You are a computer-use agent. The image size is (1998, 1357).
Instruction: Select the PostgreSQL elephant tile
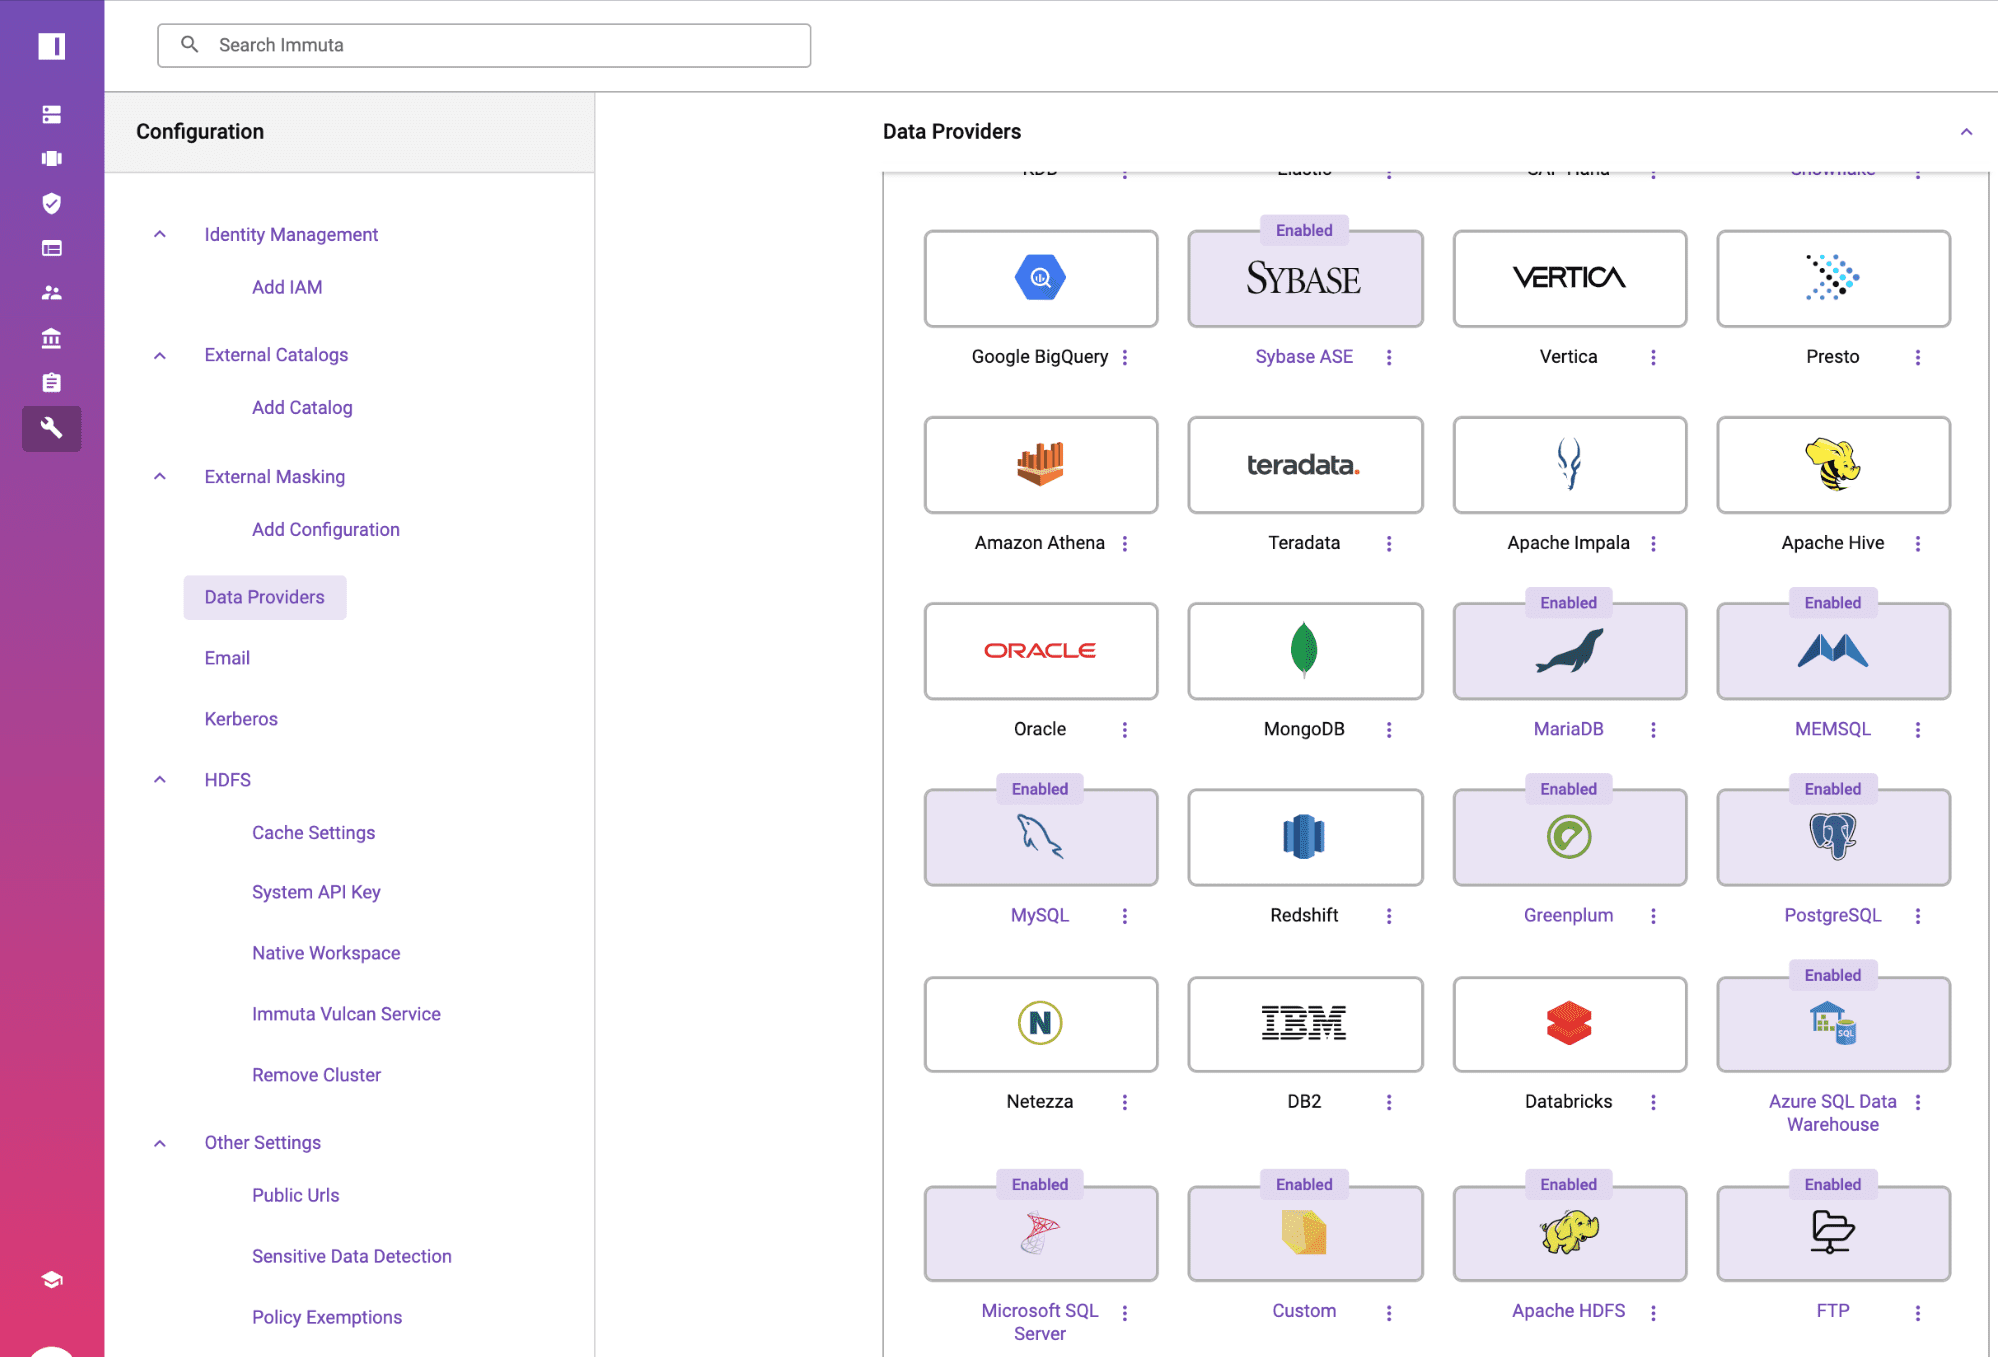tap(1833, 837)
